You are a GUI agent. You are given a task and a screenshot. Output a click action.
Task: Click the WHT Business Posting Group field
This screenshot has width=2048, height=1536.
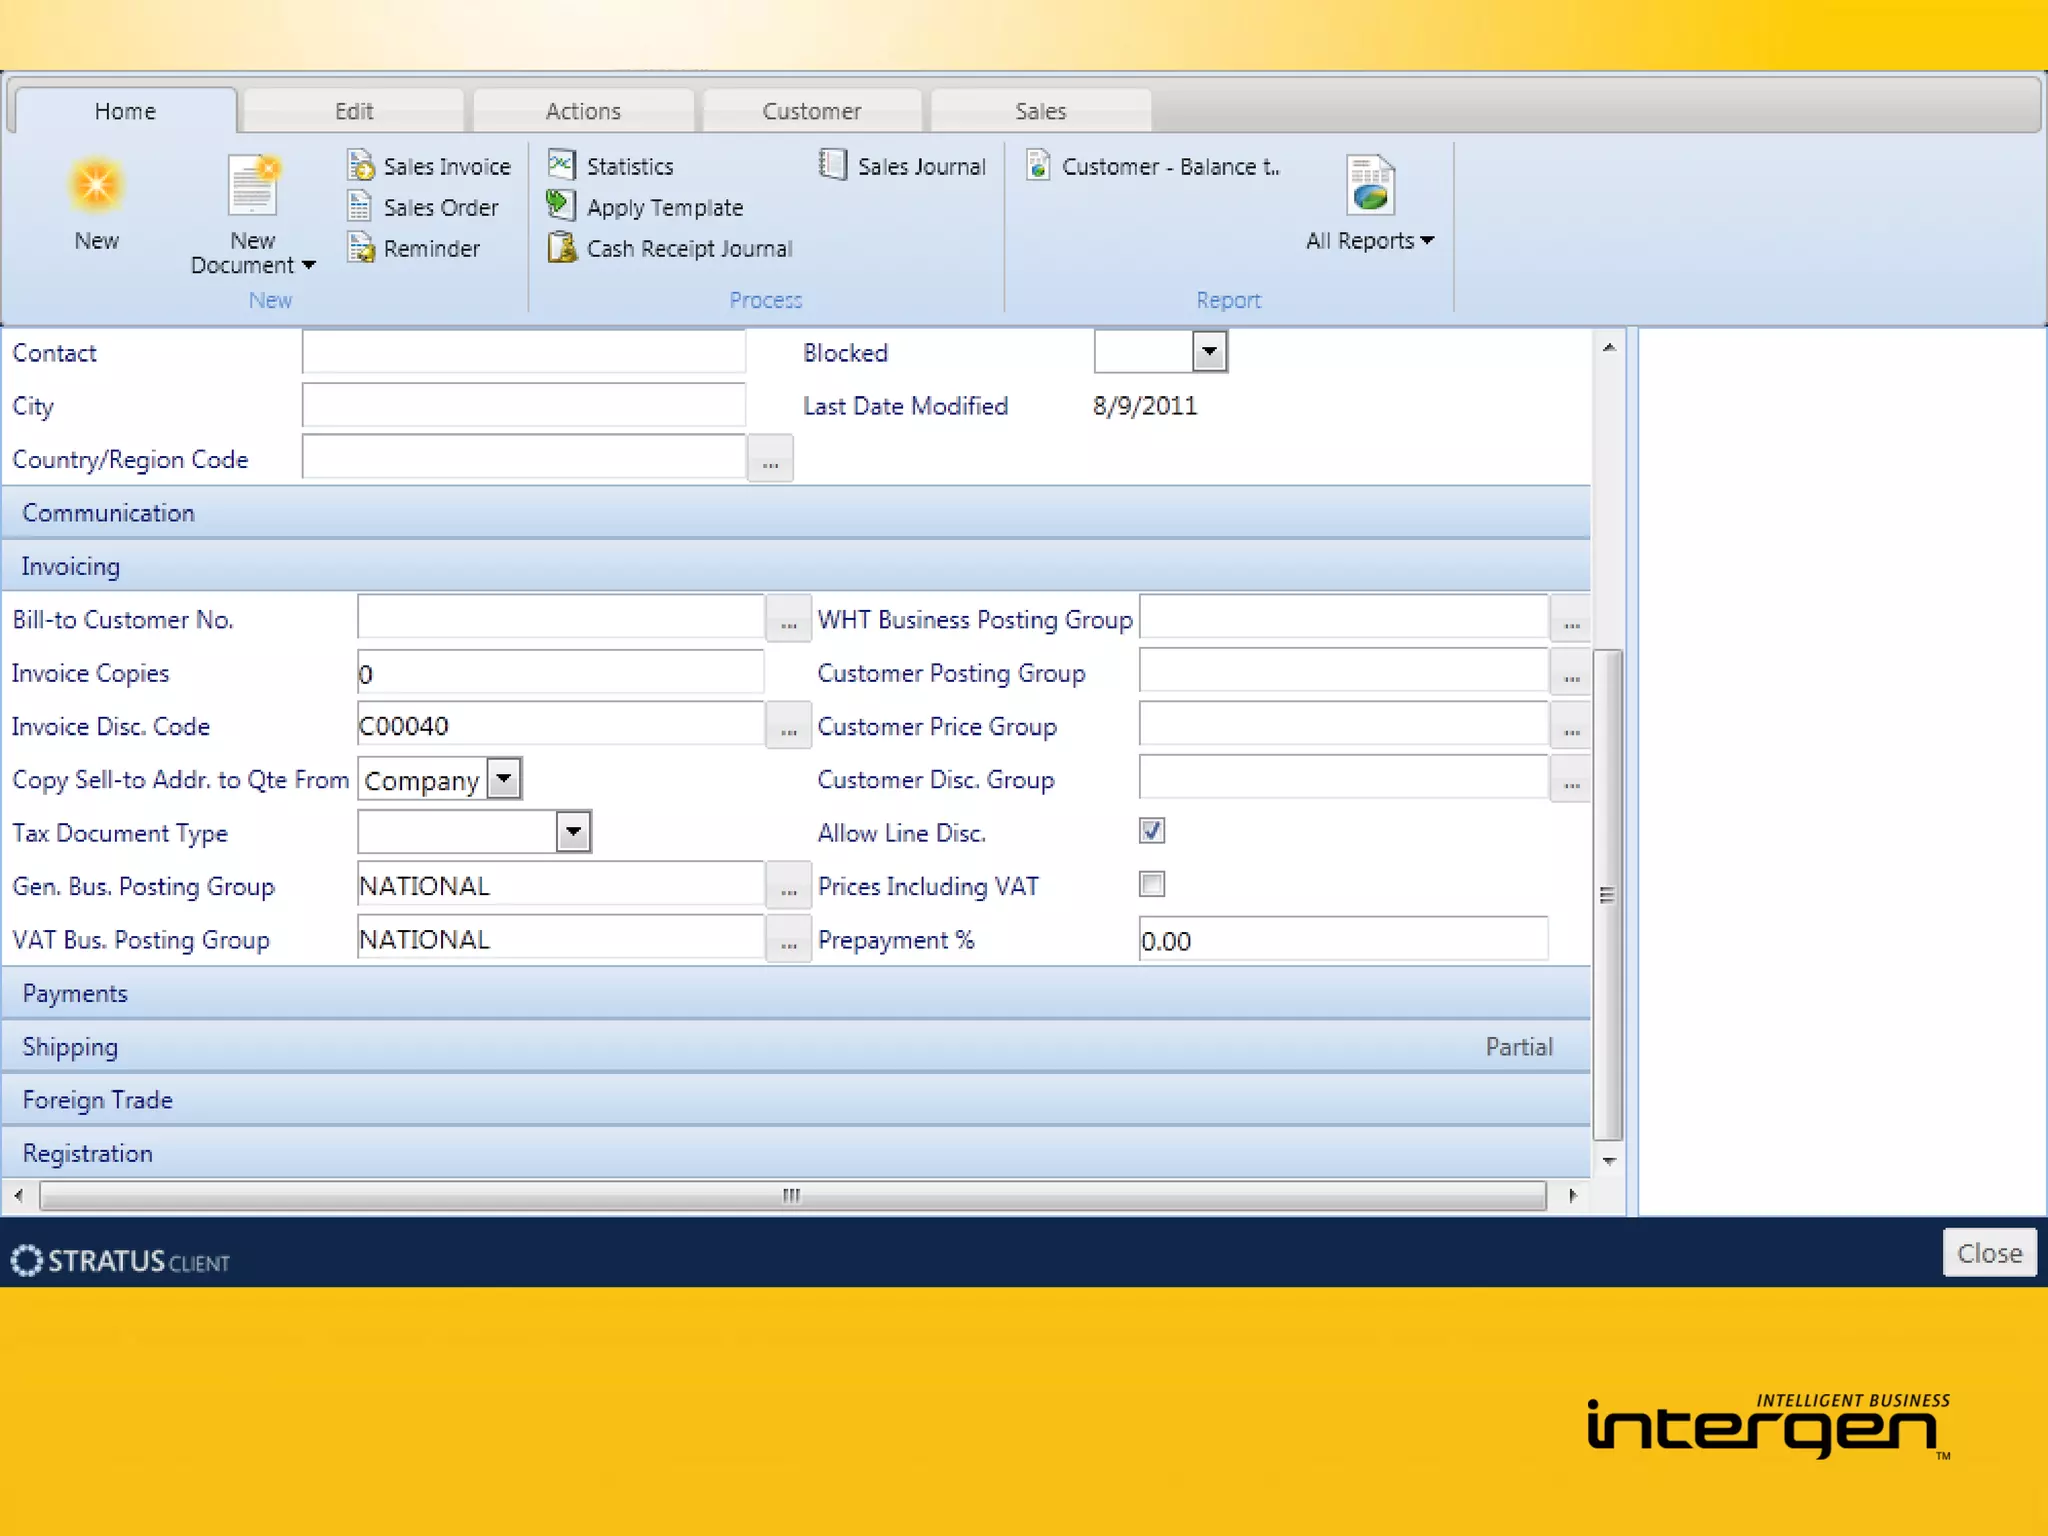(x=1343, y=619)
